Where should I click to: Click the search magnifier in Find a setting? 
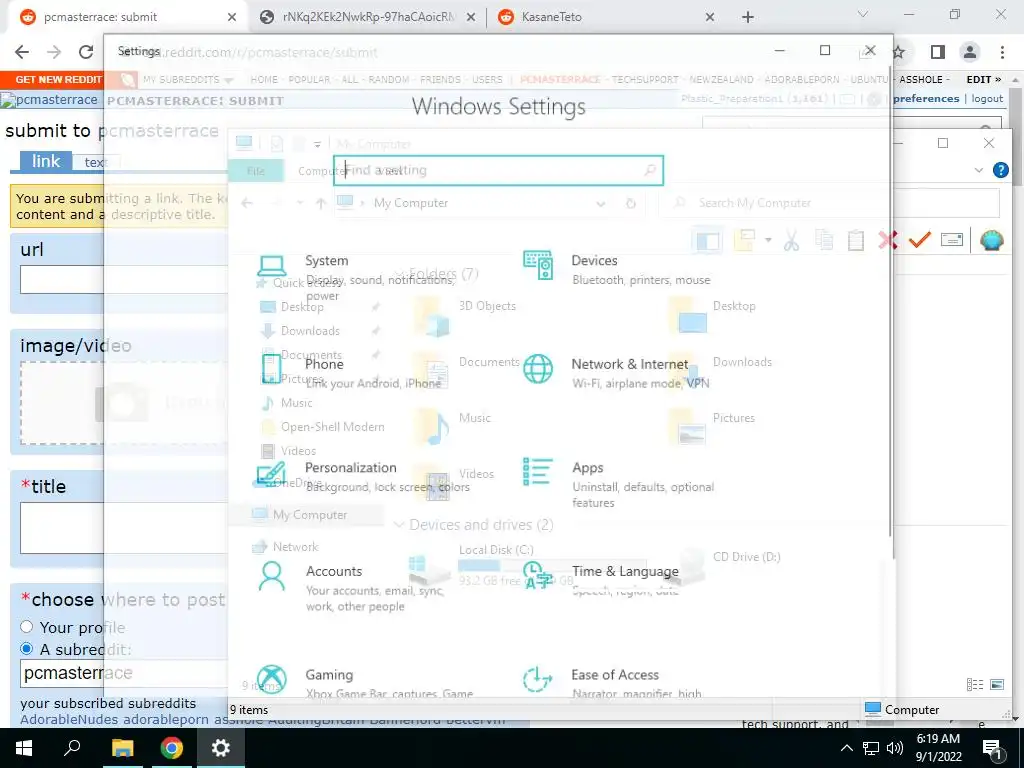tap(650, 170)
